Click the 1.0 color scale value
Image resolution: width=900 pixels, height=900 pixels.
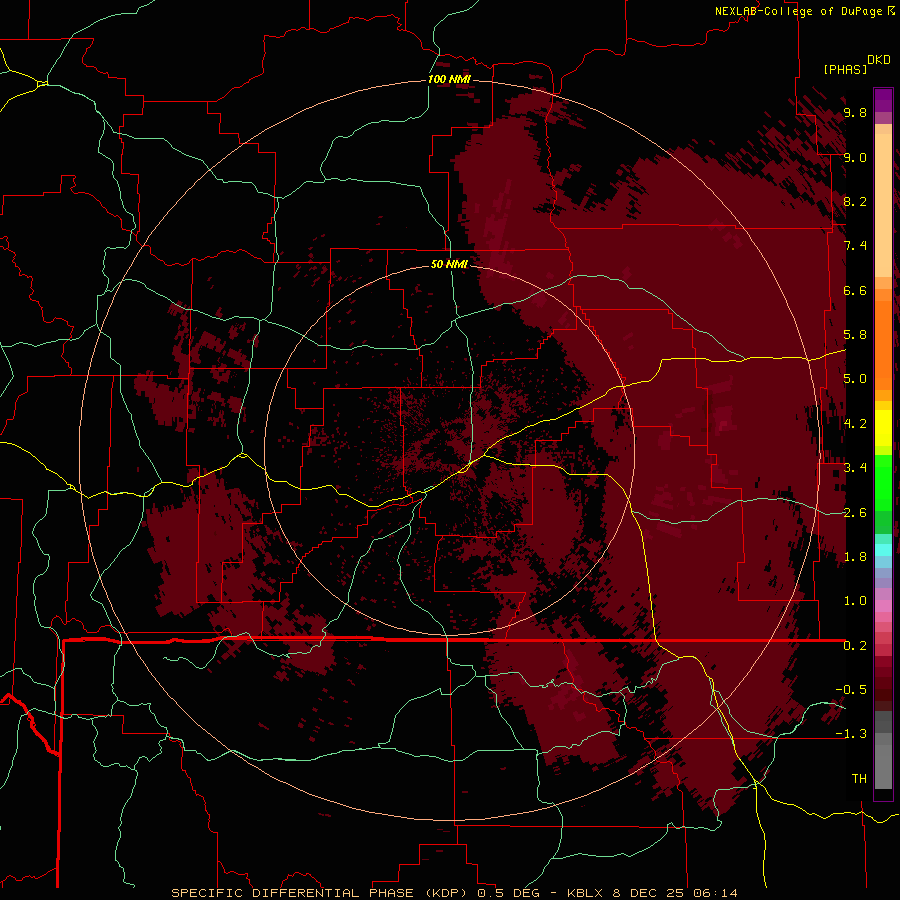coord(855,601)
